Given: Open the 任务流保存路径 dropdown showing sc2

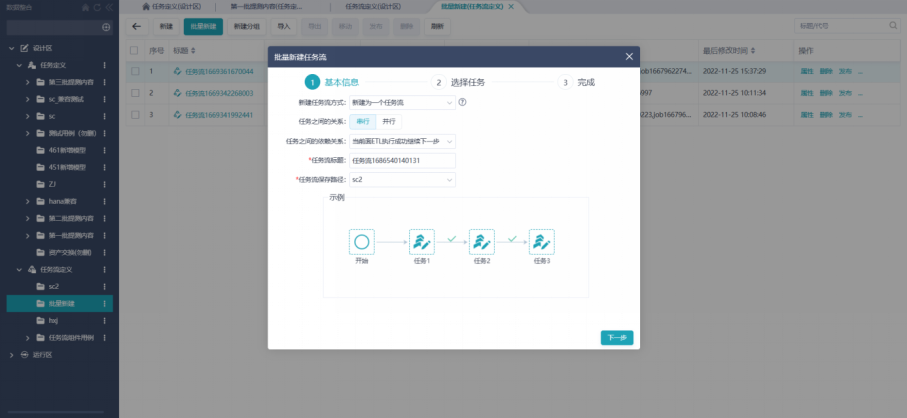Looking at the screenshot, I should (x=401, y=180).
